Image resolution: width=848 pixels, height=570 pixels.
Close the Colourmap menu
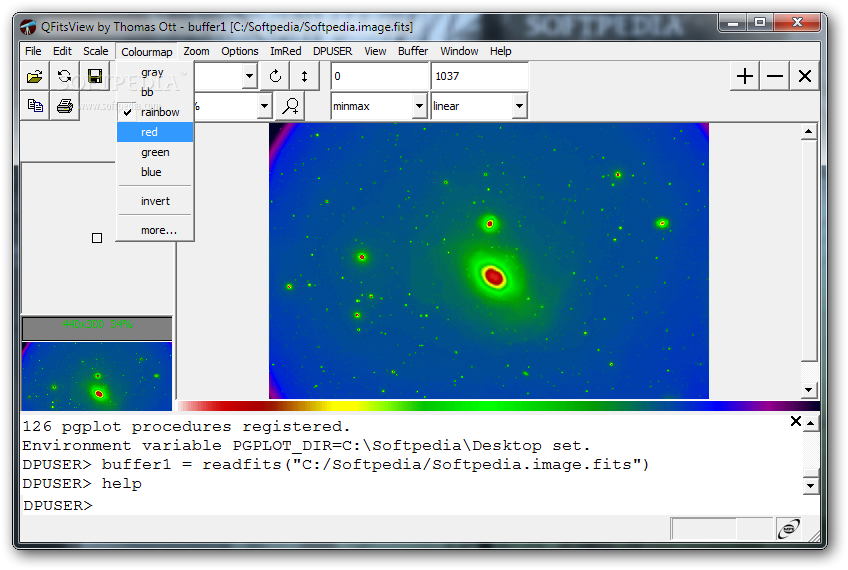(x=147, y=51)
